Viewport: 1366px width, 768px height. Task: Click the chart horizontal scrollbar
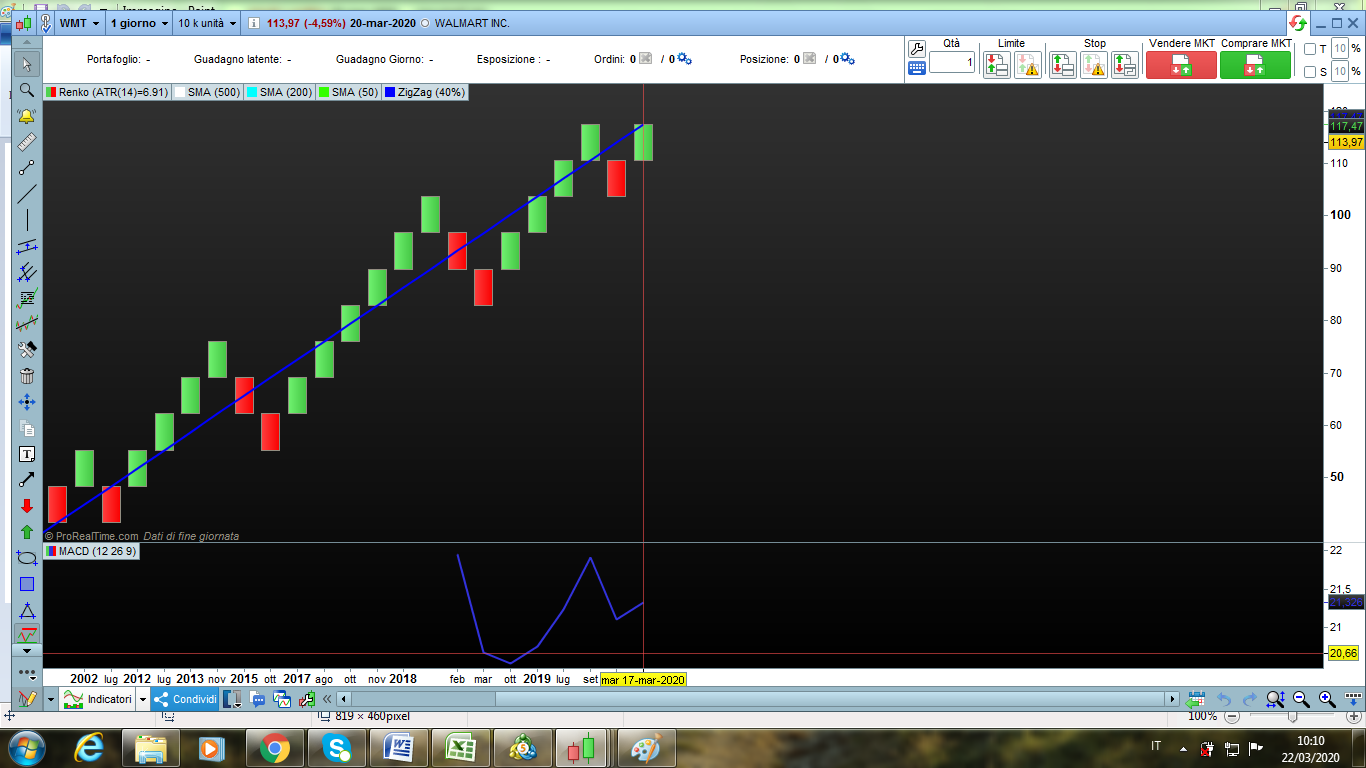tap(759, 699)
